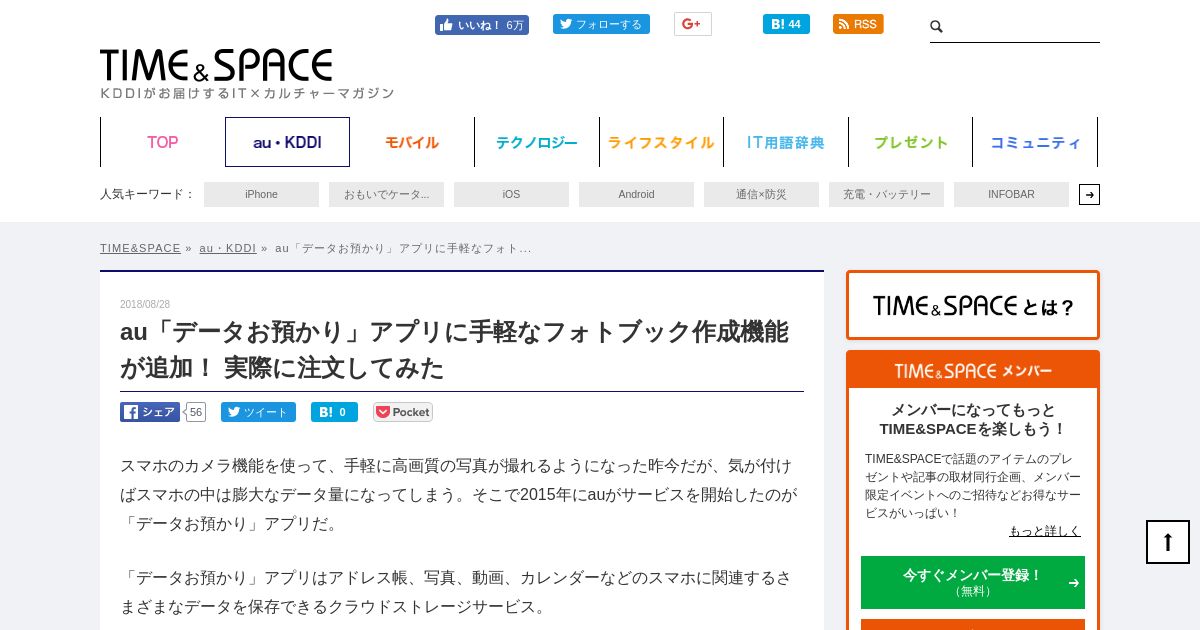Select the iPhone keyword tag

click(x=261, y=194)
